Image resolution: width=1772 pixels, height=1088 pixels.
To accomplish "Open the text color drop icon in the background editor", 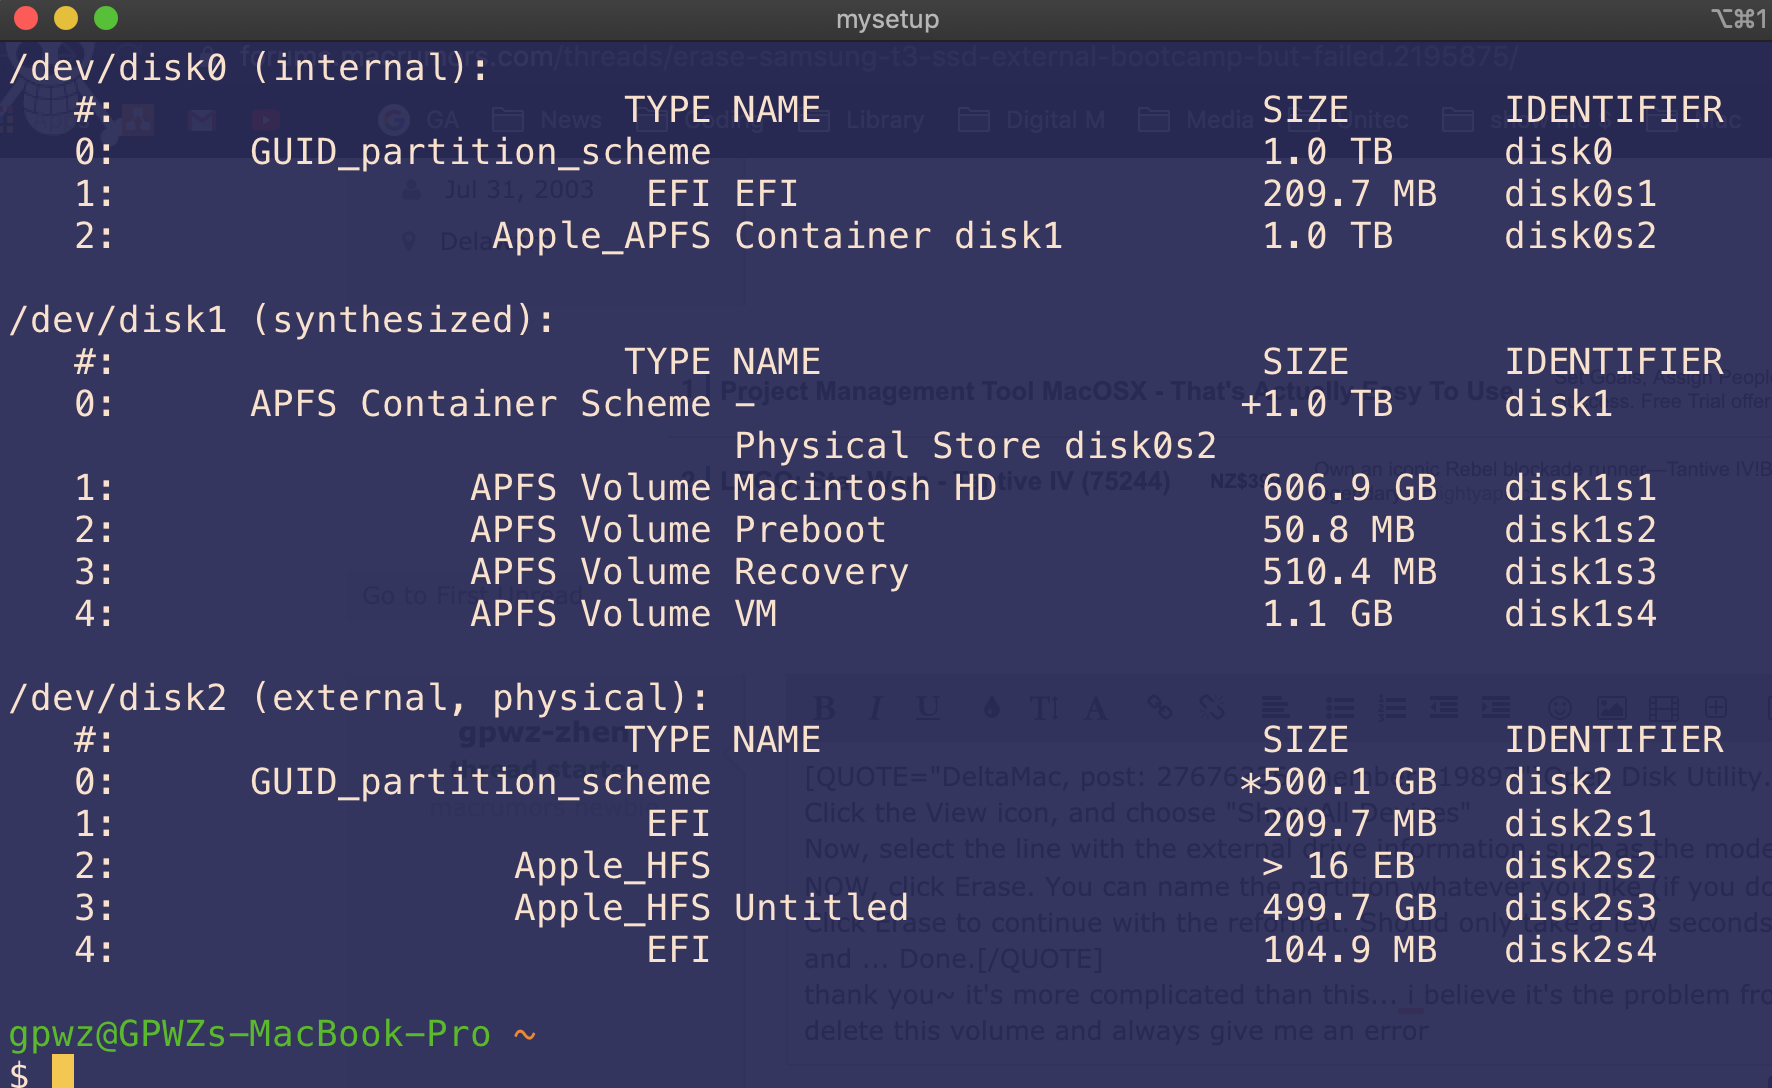I will tap(991, 708).
